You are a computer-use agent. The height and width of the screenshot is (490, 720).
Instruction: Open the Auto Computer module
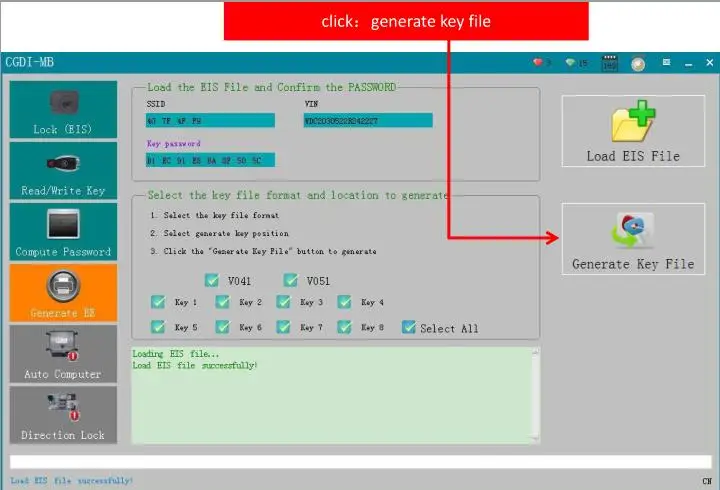click(x=63, y=354)
